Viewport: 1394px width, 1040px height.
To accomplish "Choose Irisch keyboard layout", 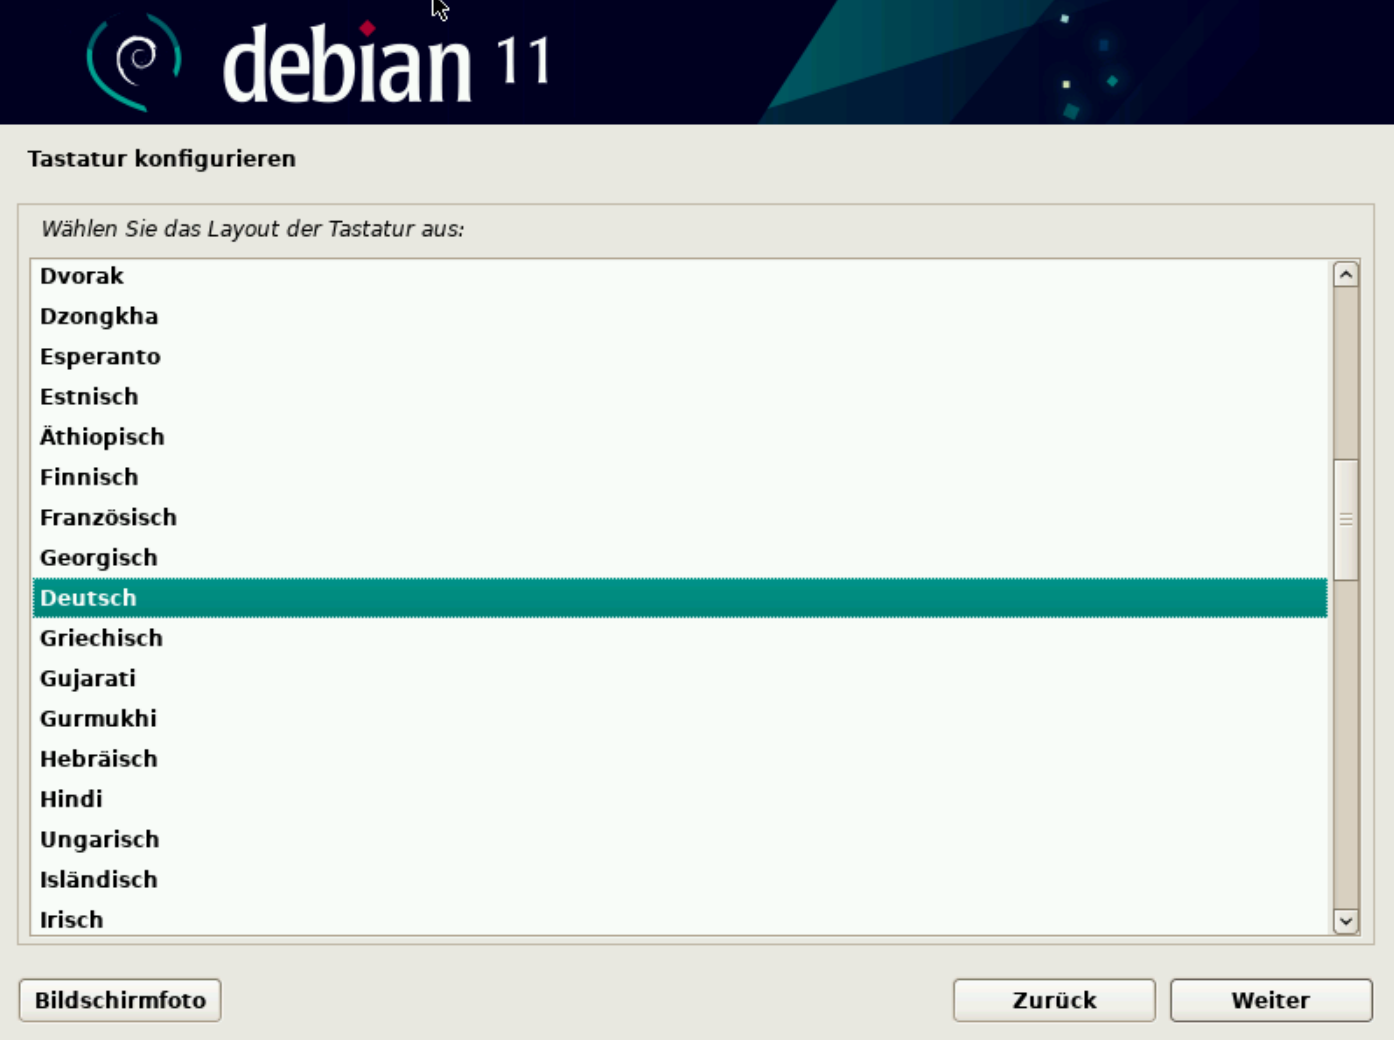I will point(680,918).
